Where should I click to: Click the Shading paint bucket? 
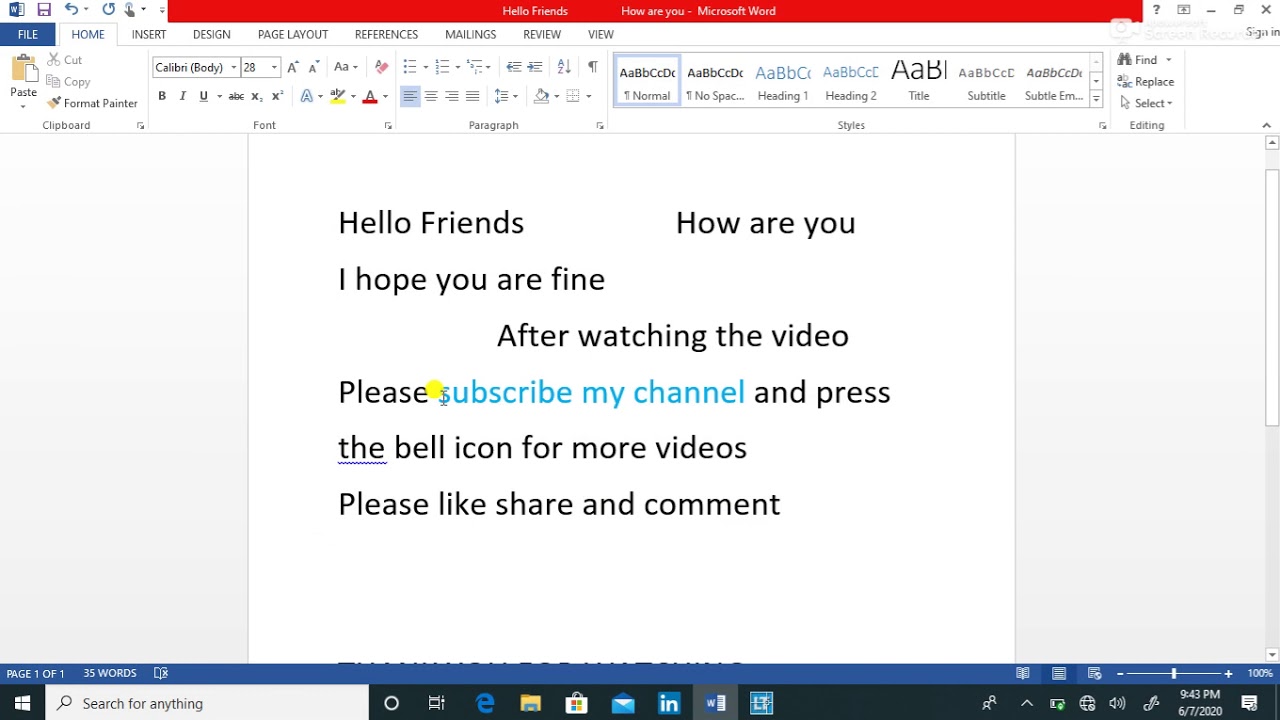[541, 96]
